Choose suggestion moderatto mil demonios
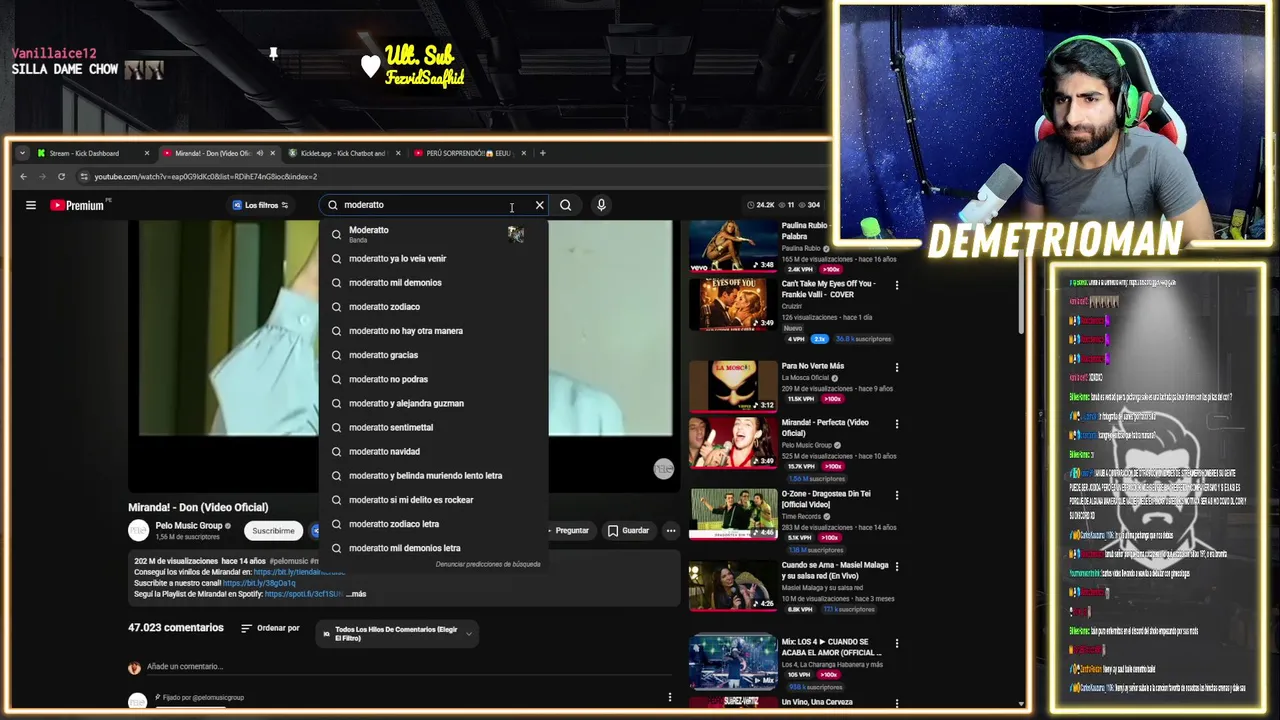This screenshot has width=1280, height=720. coord(433,282)
